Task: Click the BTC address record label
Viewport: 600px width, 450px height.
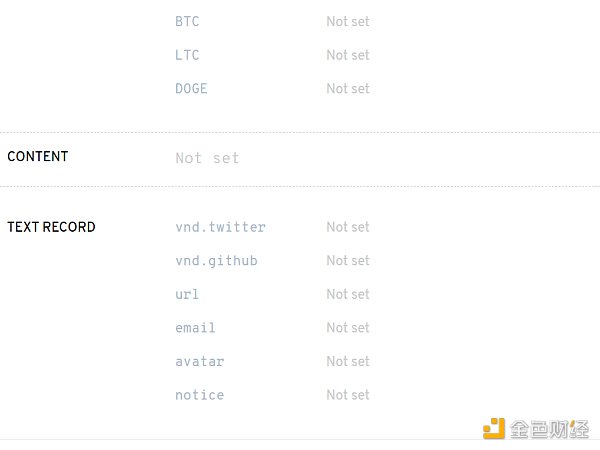Action: [x=187, y=21]
